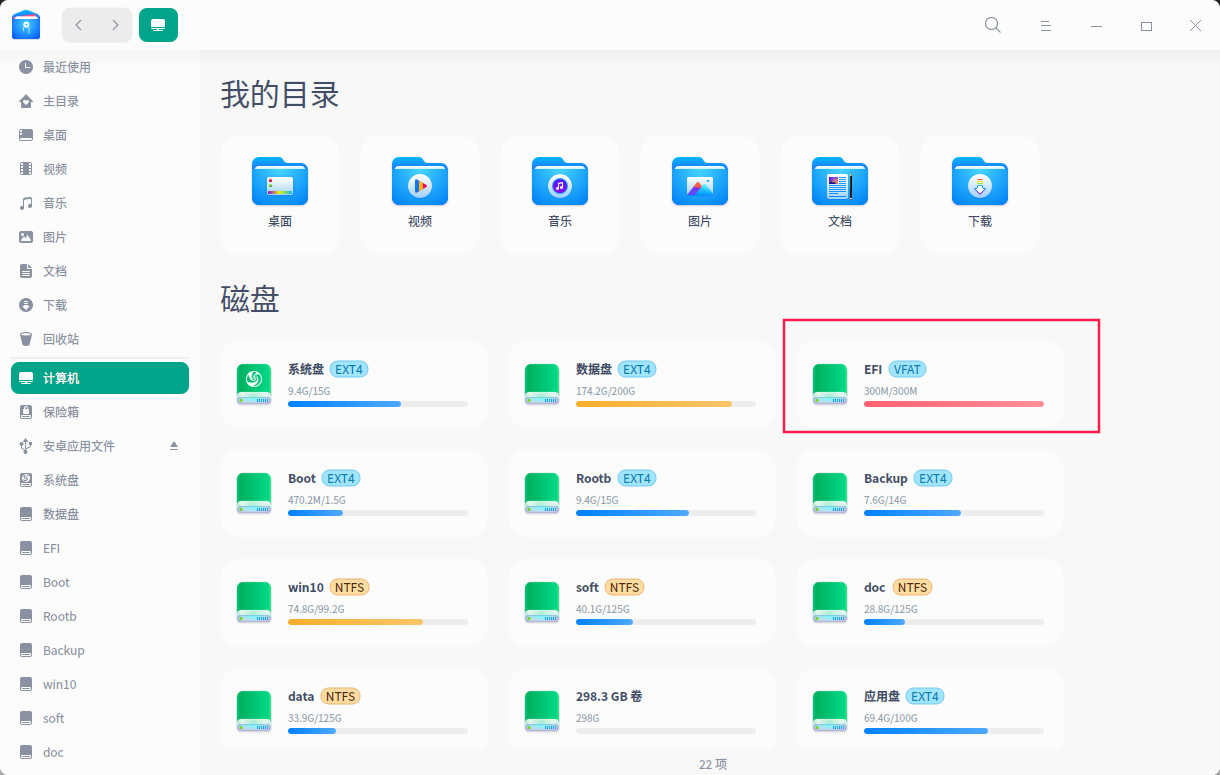
Task: Open the 下载 folder in 我的目录
Action: pos(980,194)
